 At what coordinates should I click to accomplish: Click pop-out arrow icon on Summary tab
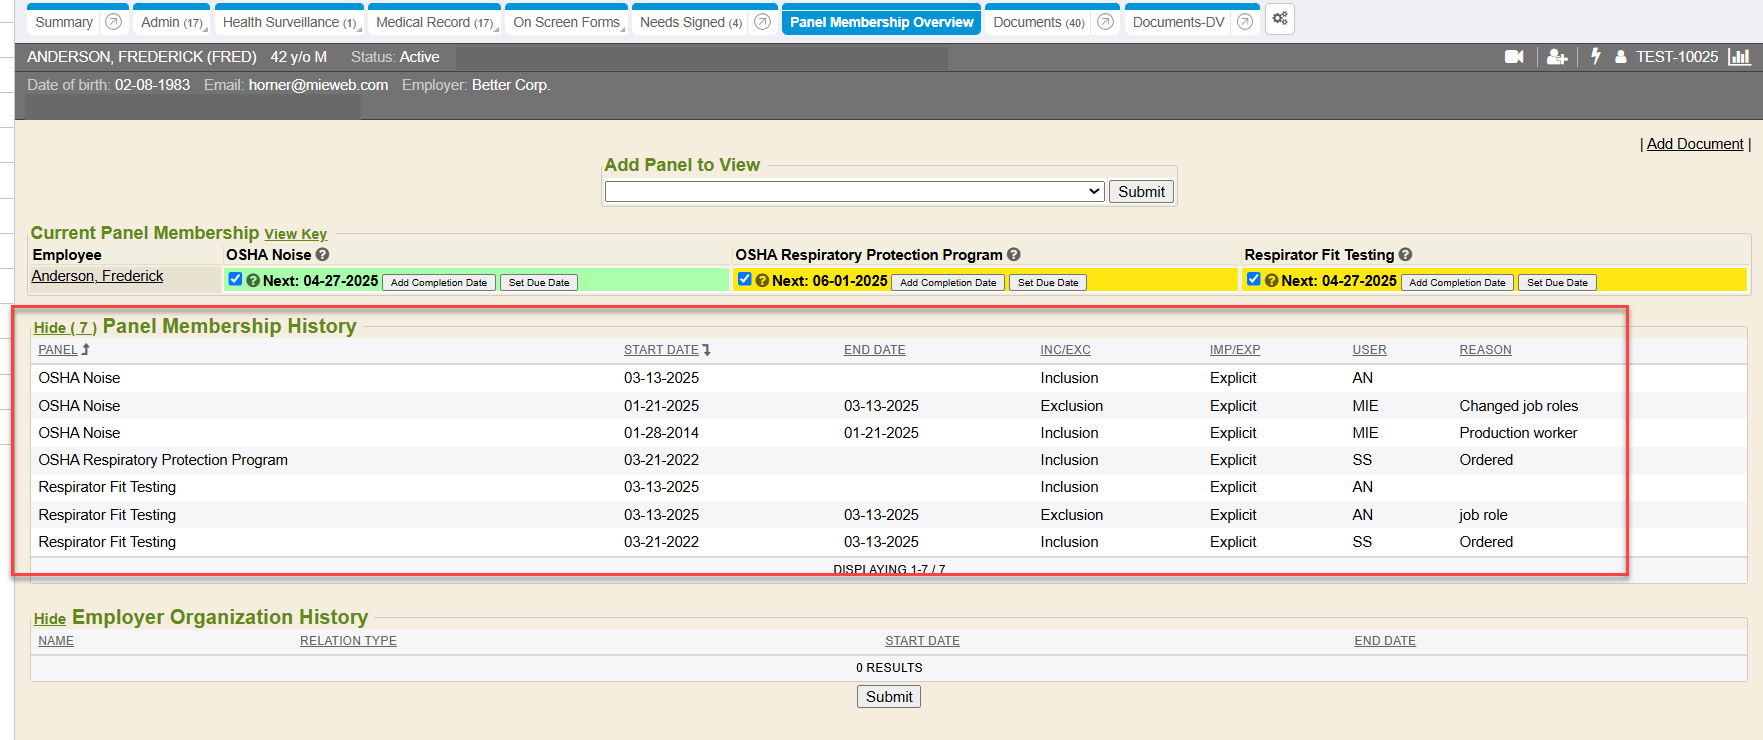coord(114,22)
